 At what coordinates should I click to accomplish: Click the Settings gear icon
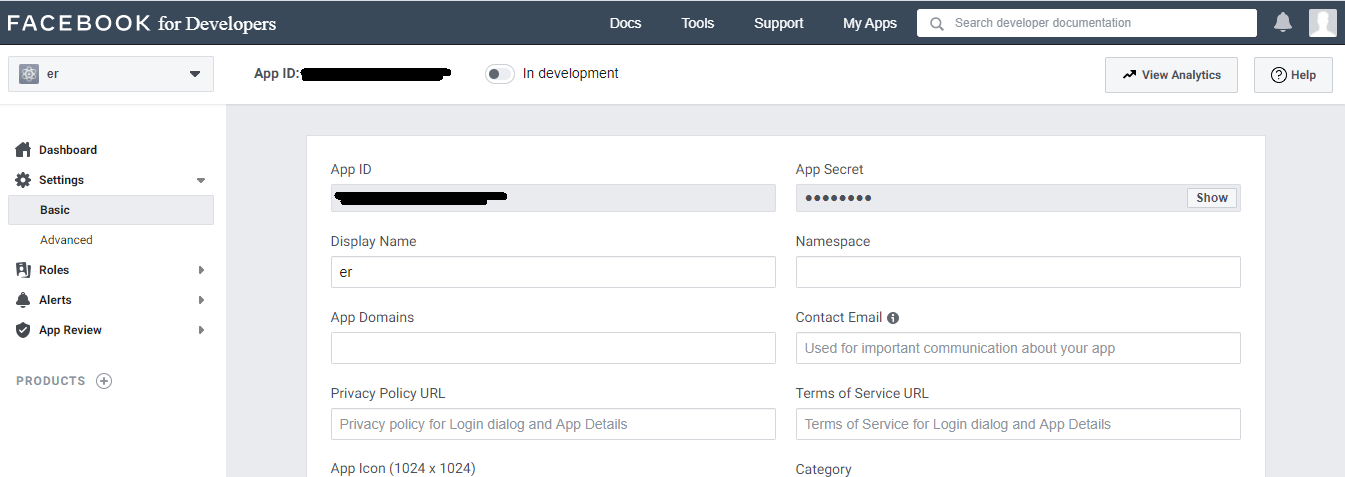pyautogui.click(x=24, y=180)
